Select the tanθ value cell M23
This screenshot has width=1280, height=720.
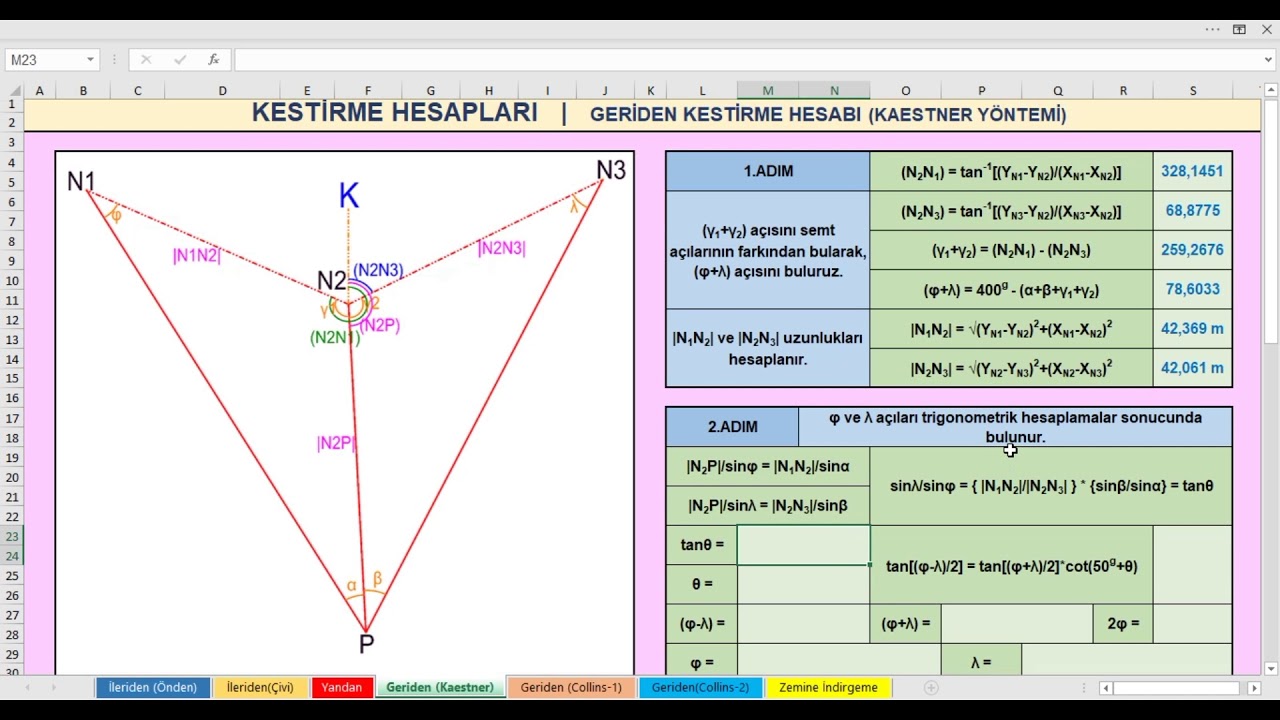coord(803,545)
